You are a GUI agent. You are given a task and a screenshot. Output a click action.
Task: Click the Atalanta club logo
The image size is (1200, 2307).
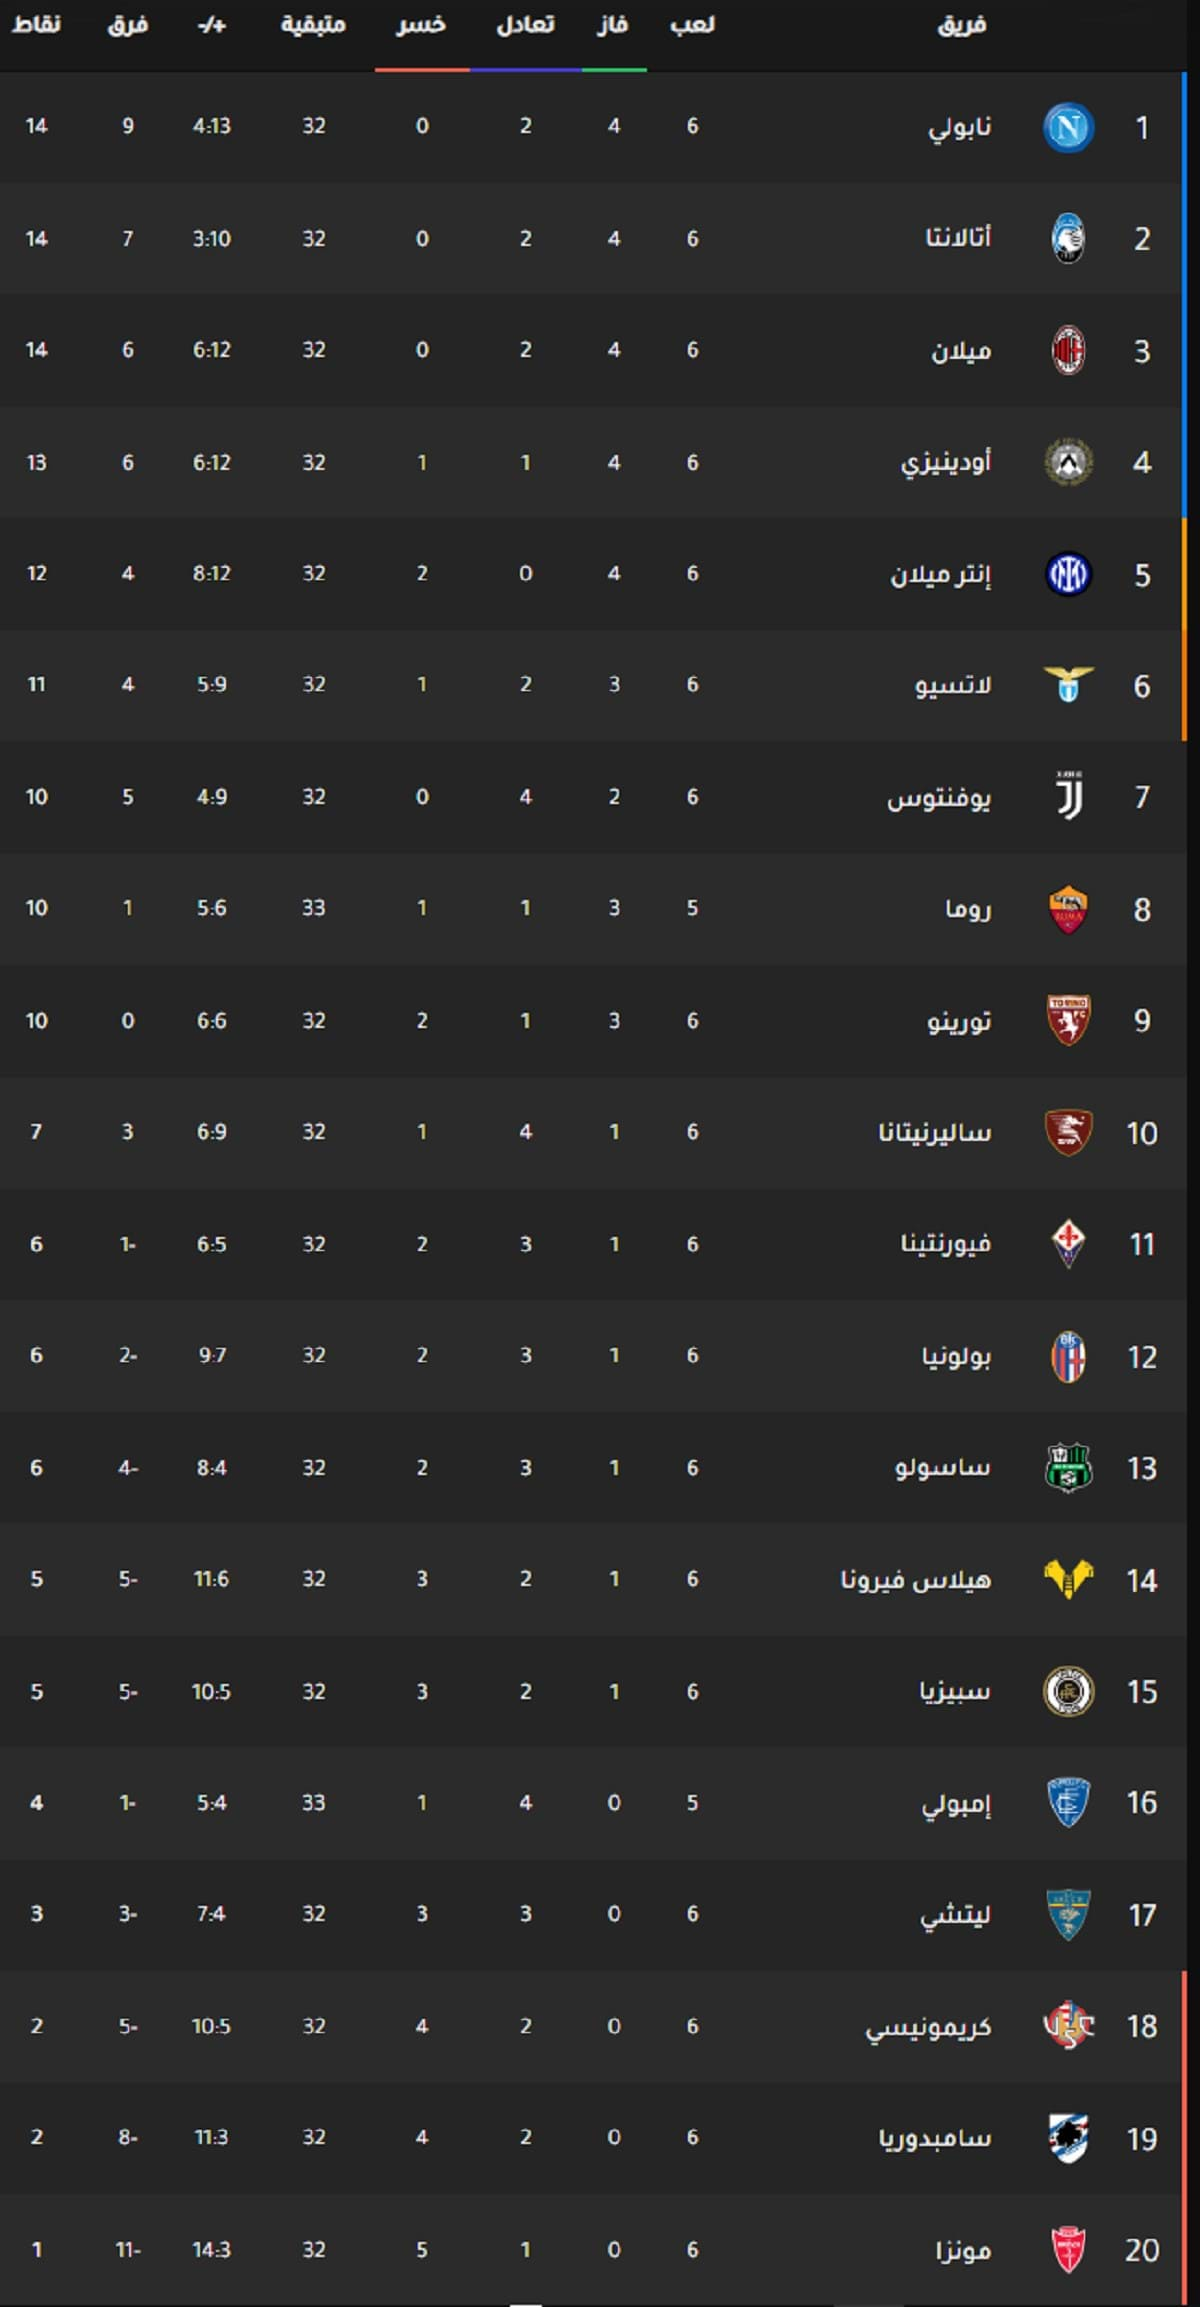pos(1067,238)
